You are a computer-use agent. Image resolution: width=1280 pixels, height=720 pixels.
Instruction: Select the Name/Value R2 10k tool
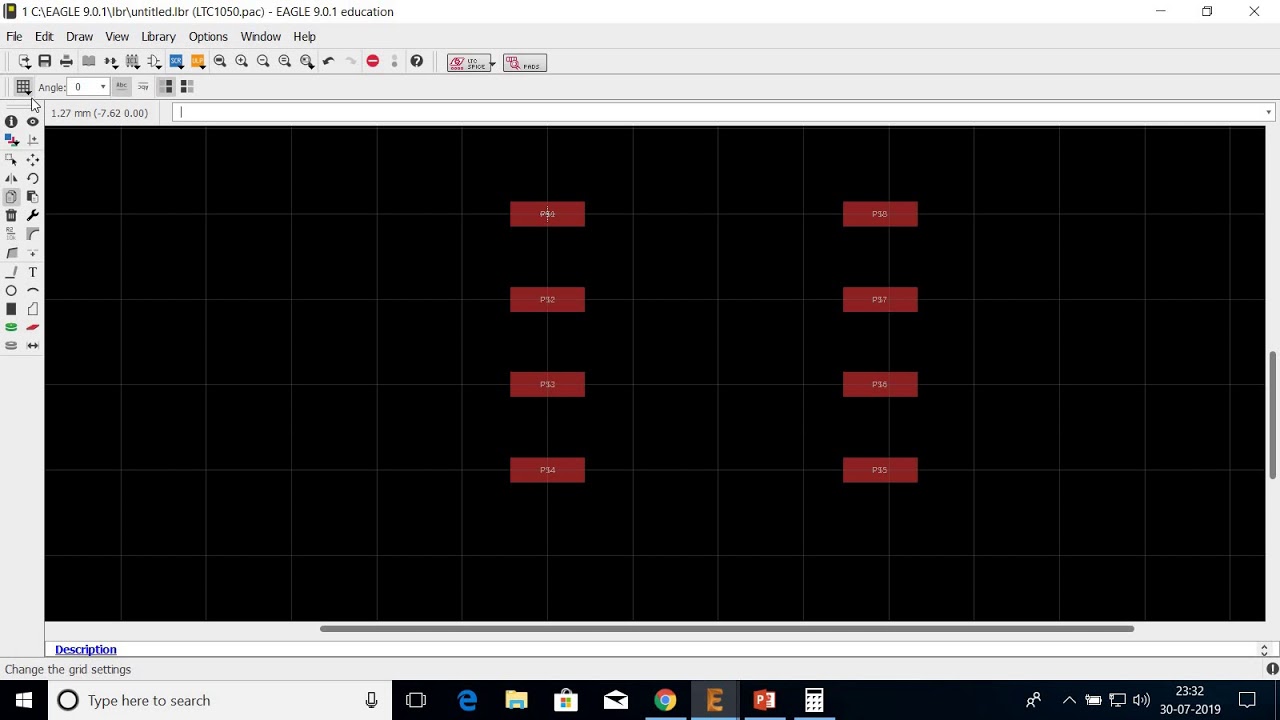click(11, 234)
